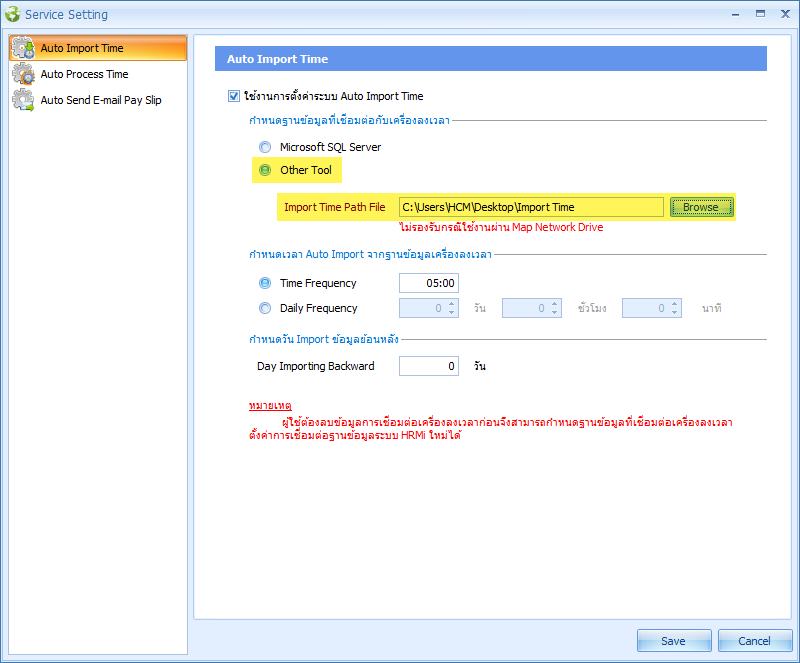The image size is (800, 663).
Task: Close the Service Setting window
Action: pos(785,14)
